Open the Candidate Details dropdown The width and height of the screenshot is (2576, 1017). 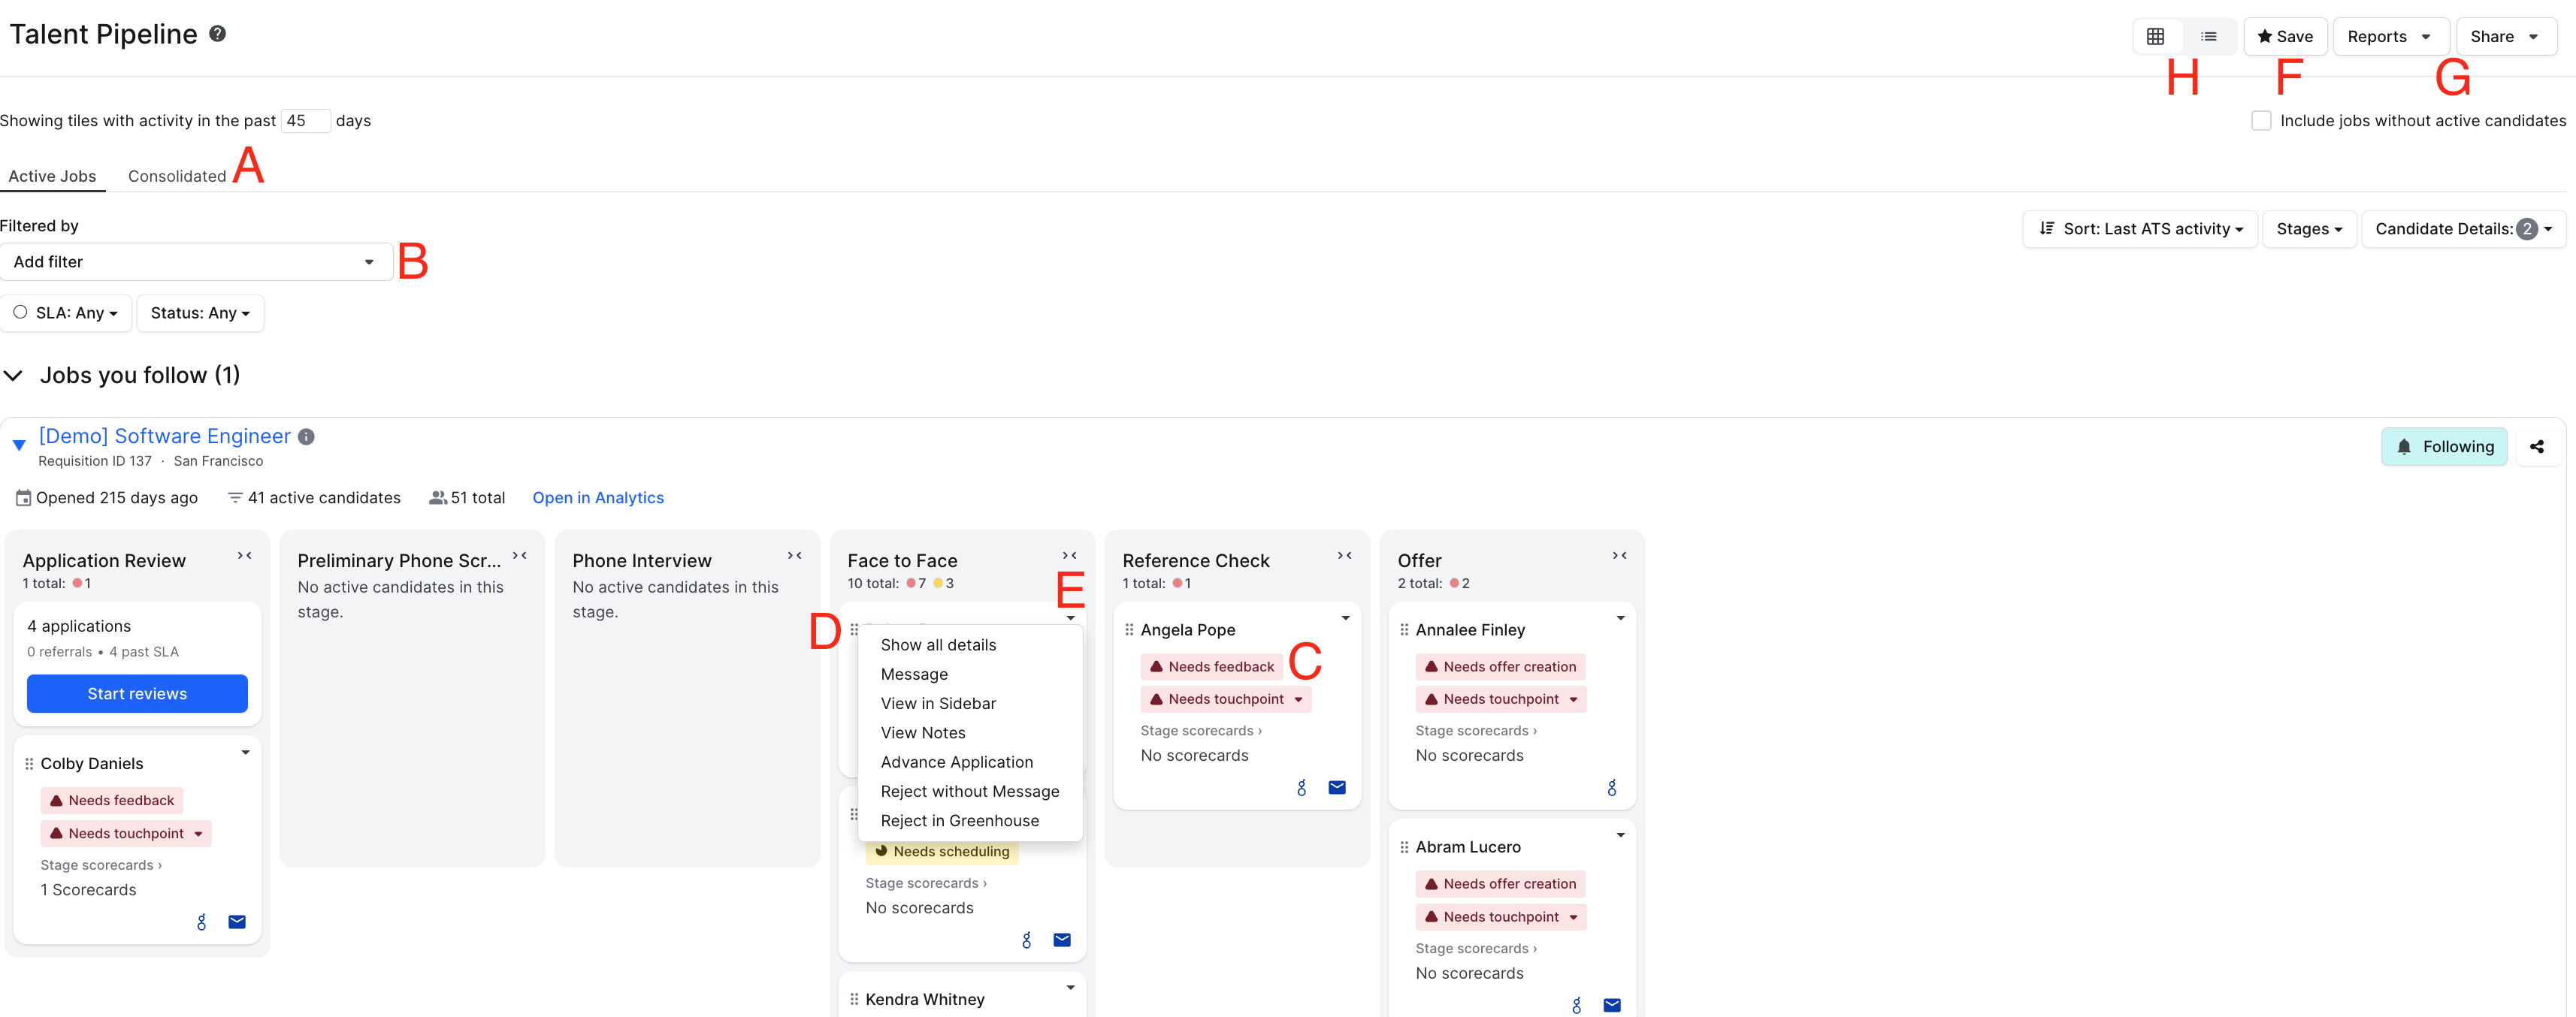pyautogui.click(x=2463, y=229)
